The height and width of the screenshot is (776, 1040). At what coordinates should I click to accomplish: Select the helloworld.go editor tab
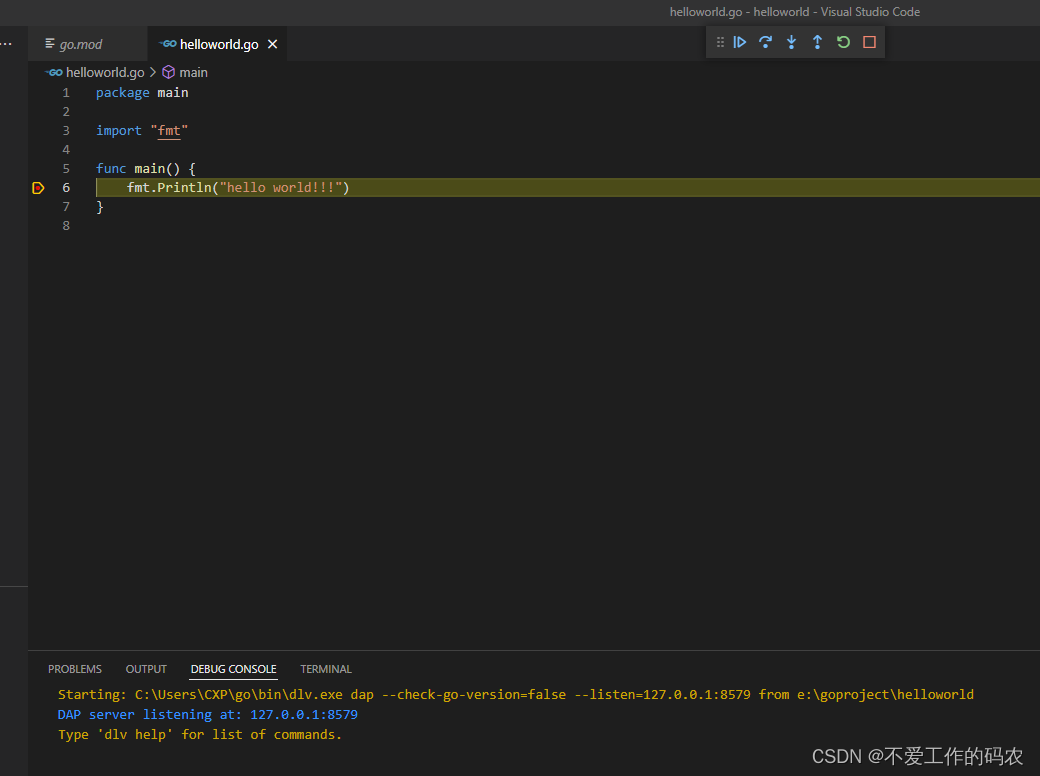pos(218,44)
